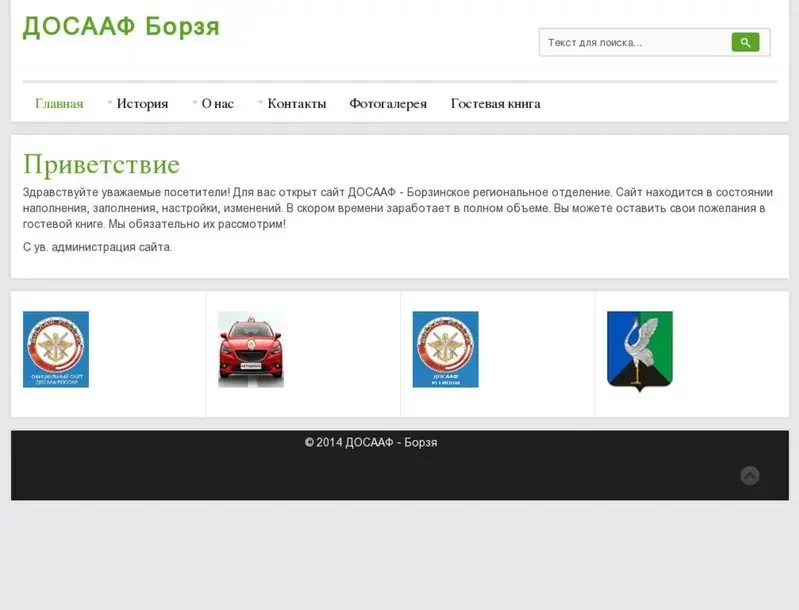This screenshot has height=610, width=799.
Task: Open the red car autoschool image
Action: coord(251,350)
